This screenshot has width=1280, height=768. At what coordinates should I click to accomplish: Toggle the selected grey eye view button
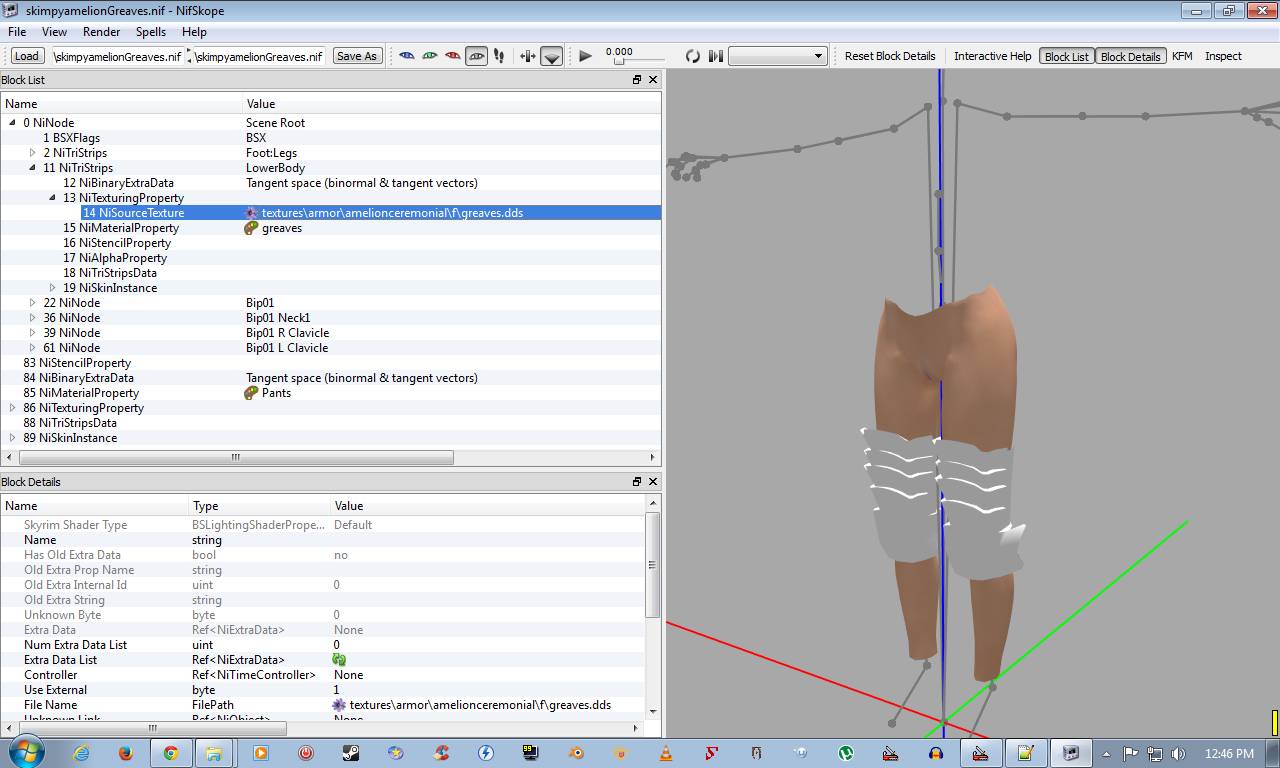point(476,56)
